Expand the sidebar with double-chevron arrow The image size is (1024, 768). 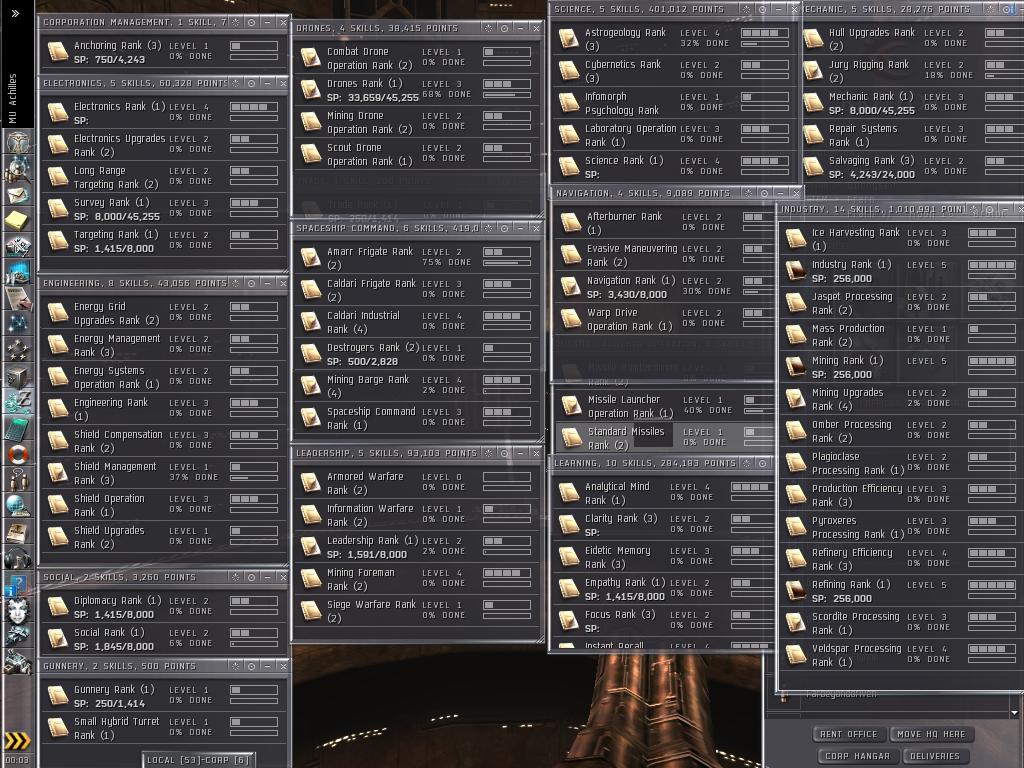tap(16, 13)
